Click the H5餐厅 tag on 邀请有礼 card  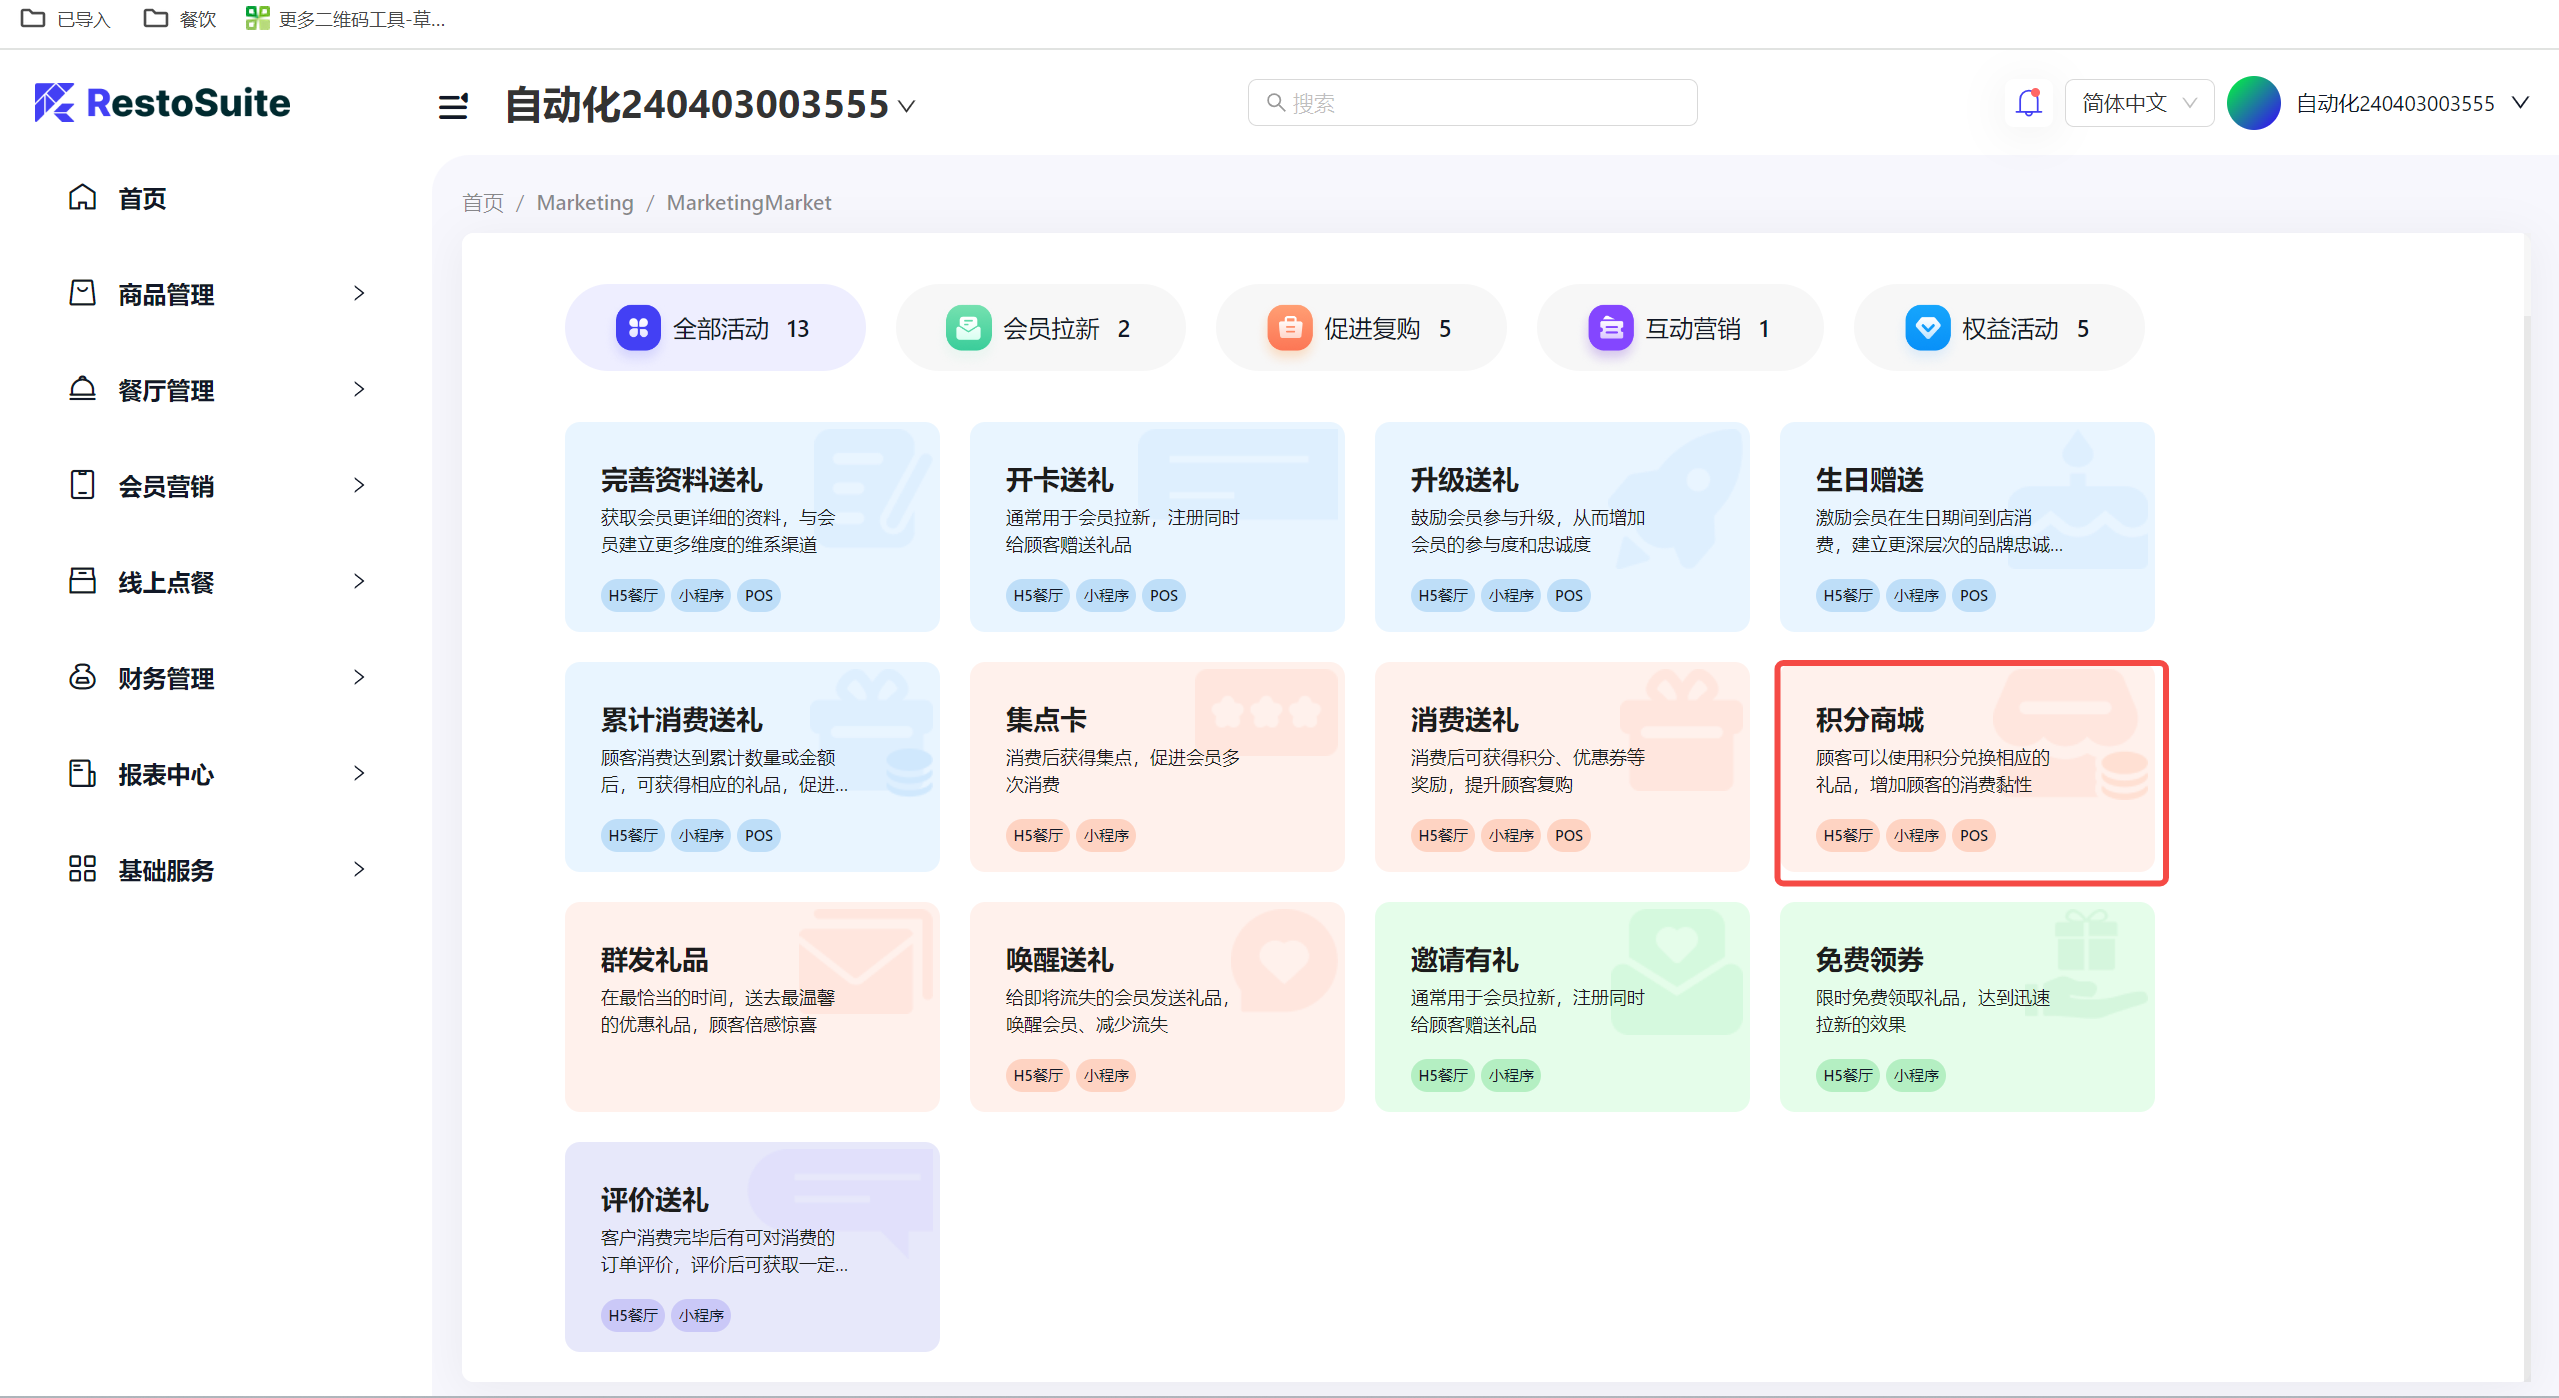[x=1442, y=1075]
